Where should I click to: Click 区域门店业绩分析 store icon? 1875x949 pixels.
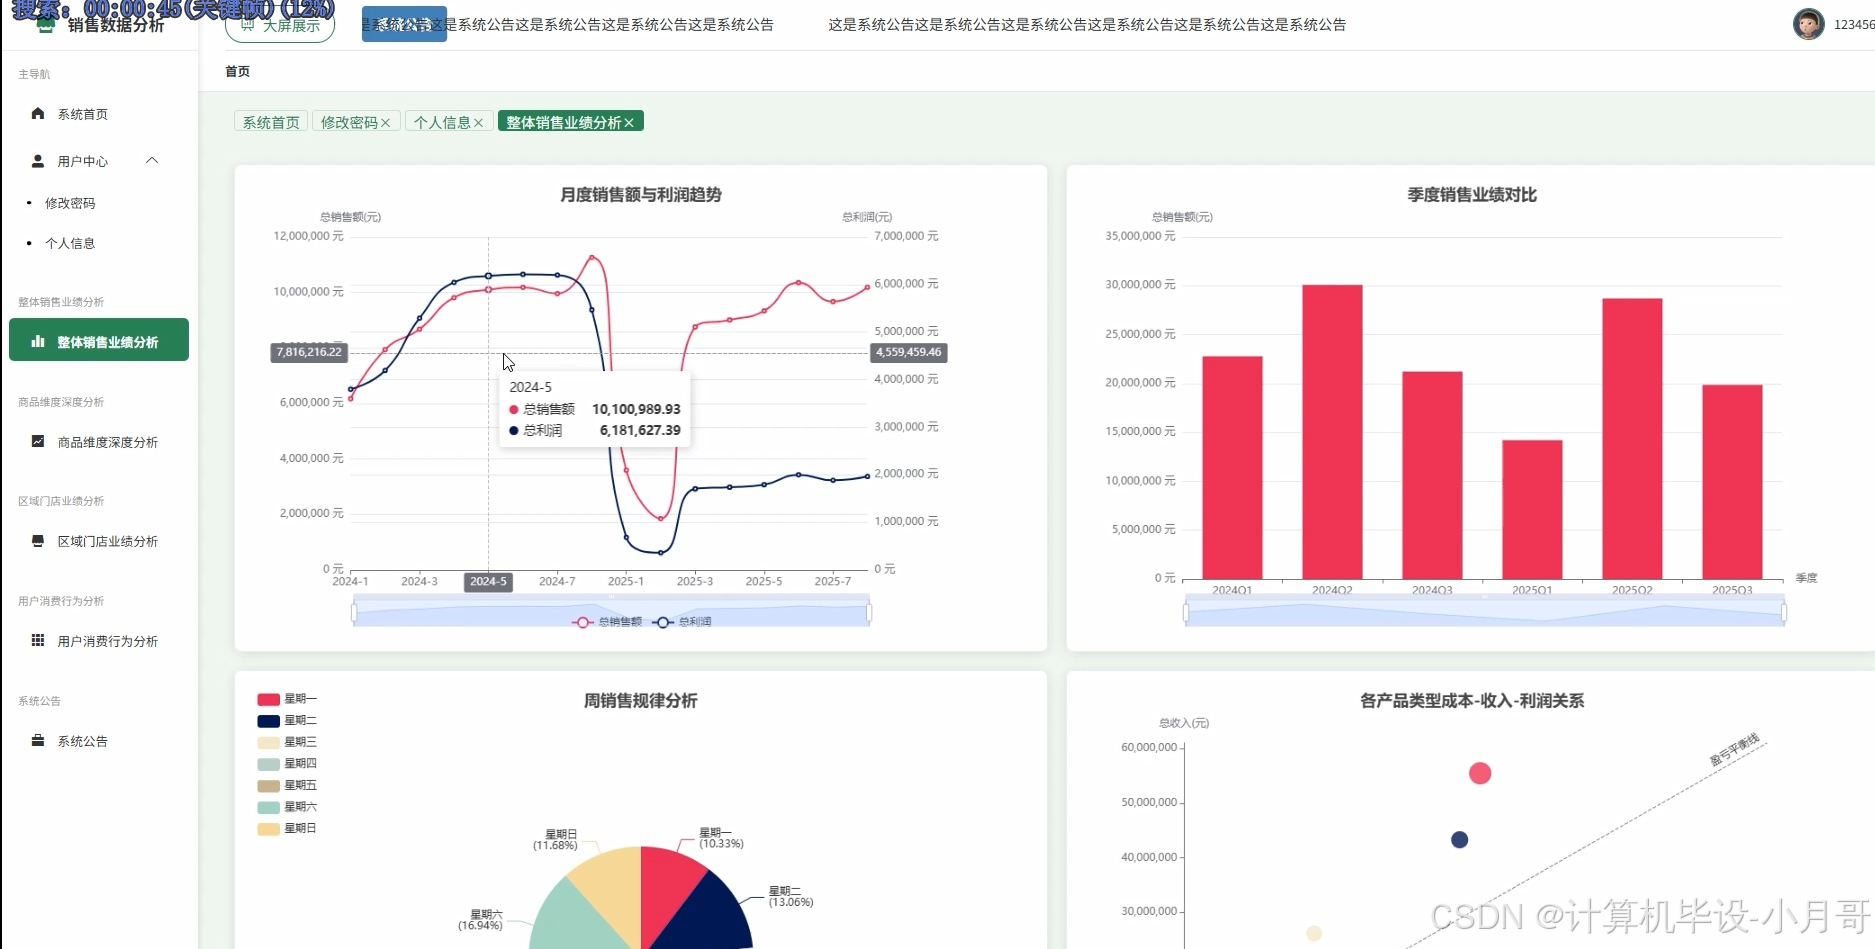[38, 541]
